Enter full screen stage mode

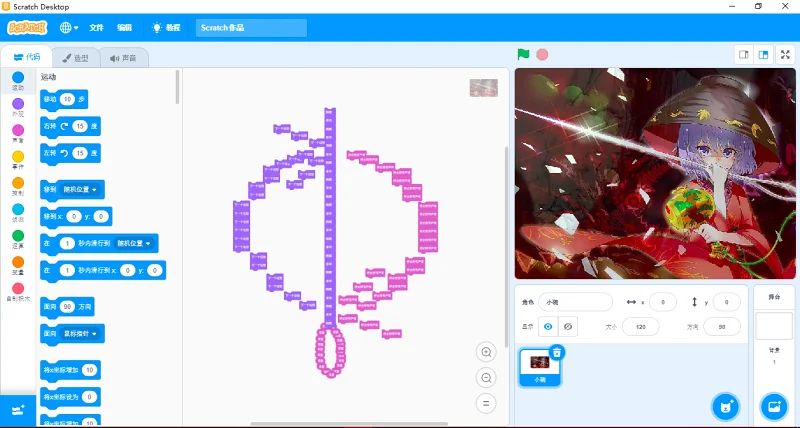(x=786, y=54)
